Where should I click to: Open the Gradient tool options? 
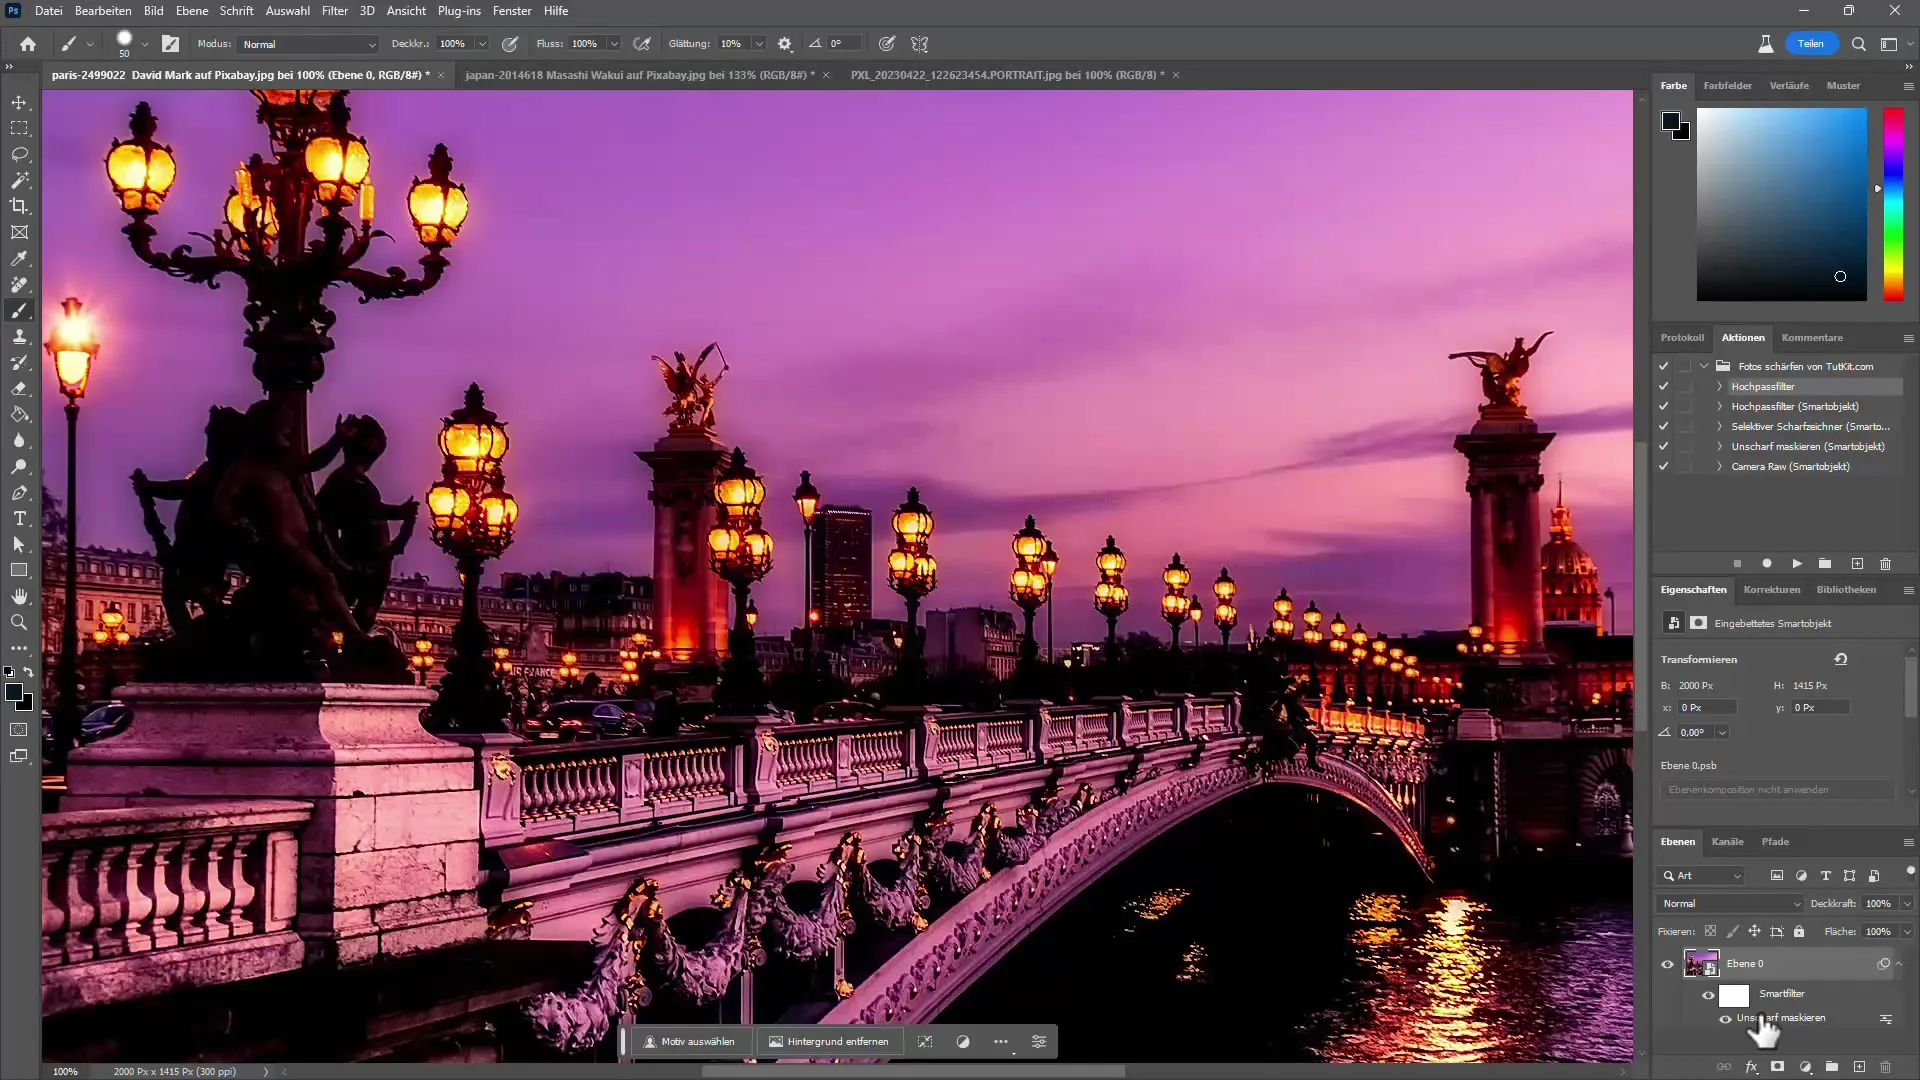coord(20,415)
